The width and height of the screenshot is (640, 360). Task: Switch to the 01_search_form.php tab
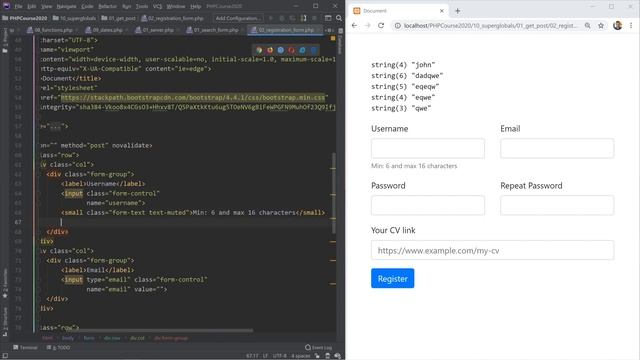coord(216,30)
